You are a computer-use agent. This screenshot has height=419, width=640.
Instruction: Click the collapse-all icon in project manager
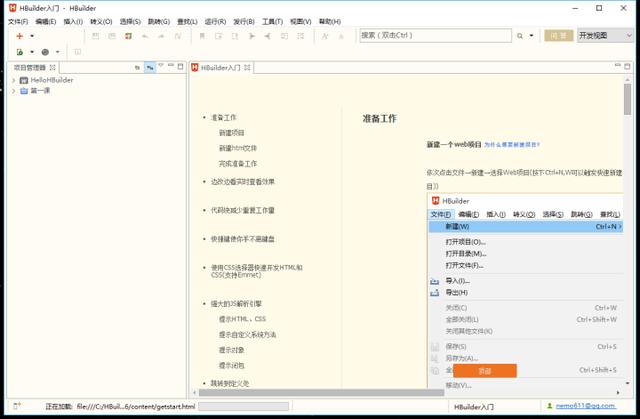coord(137,67)
